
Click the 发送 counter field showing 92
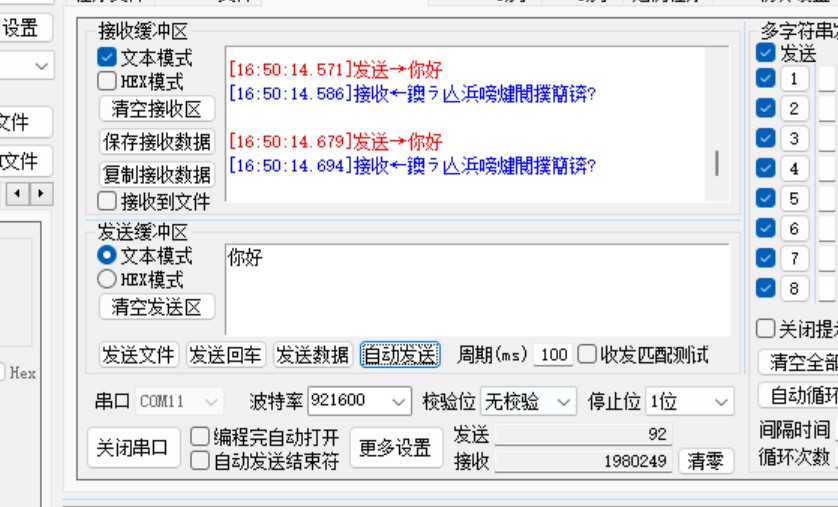pyautogui.click(x=583, y=434)
